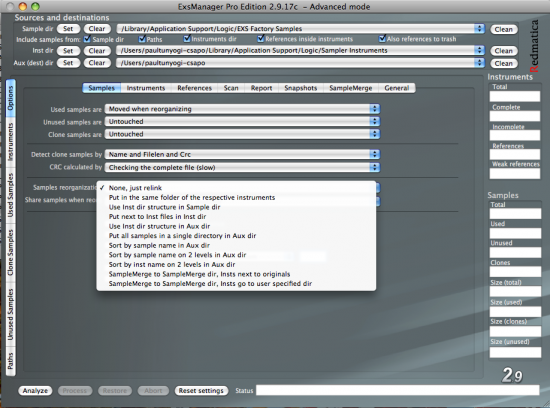
Task: Click Set for Sample dir
Action: 68,29
